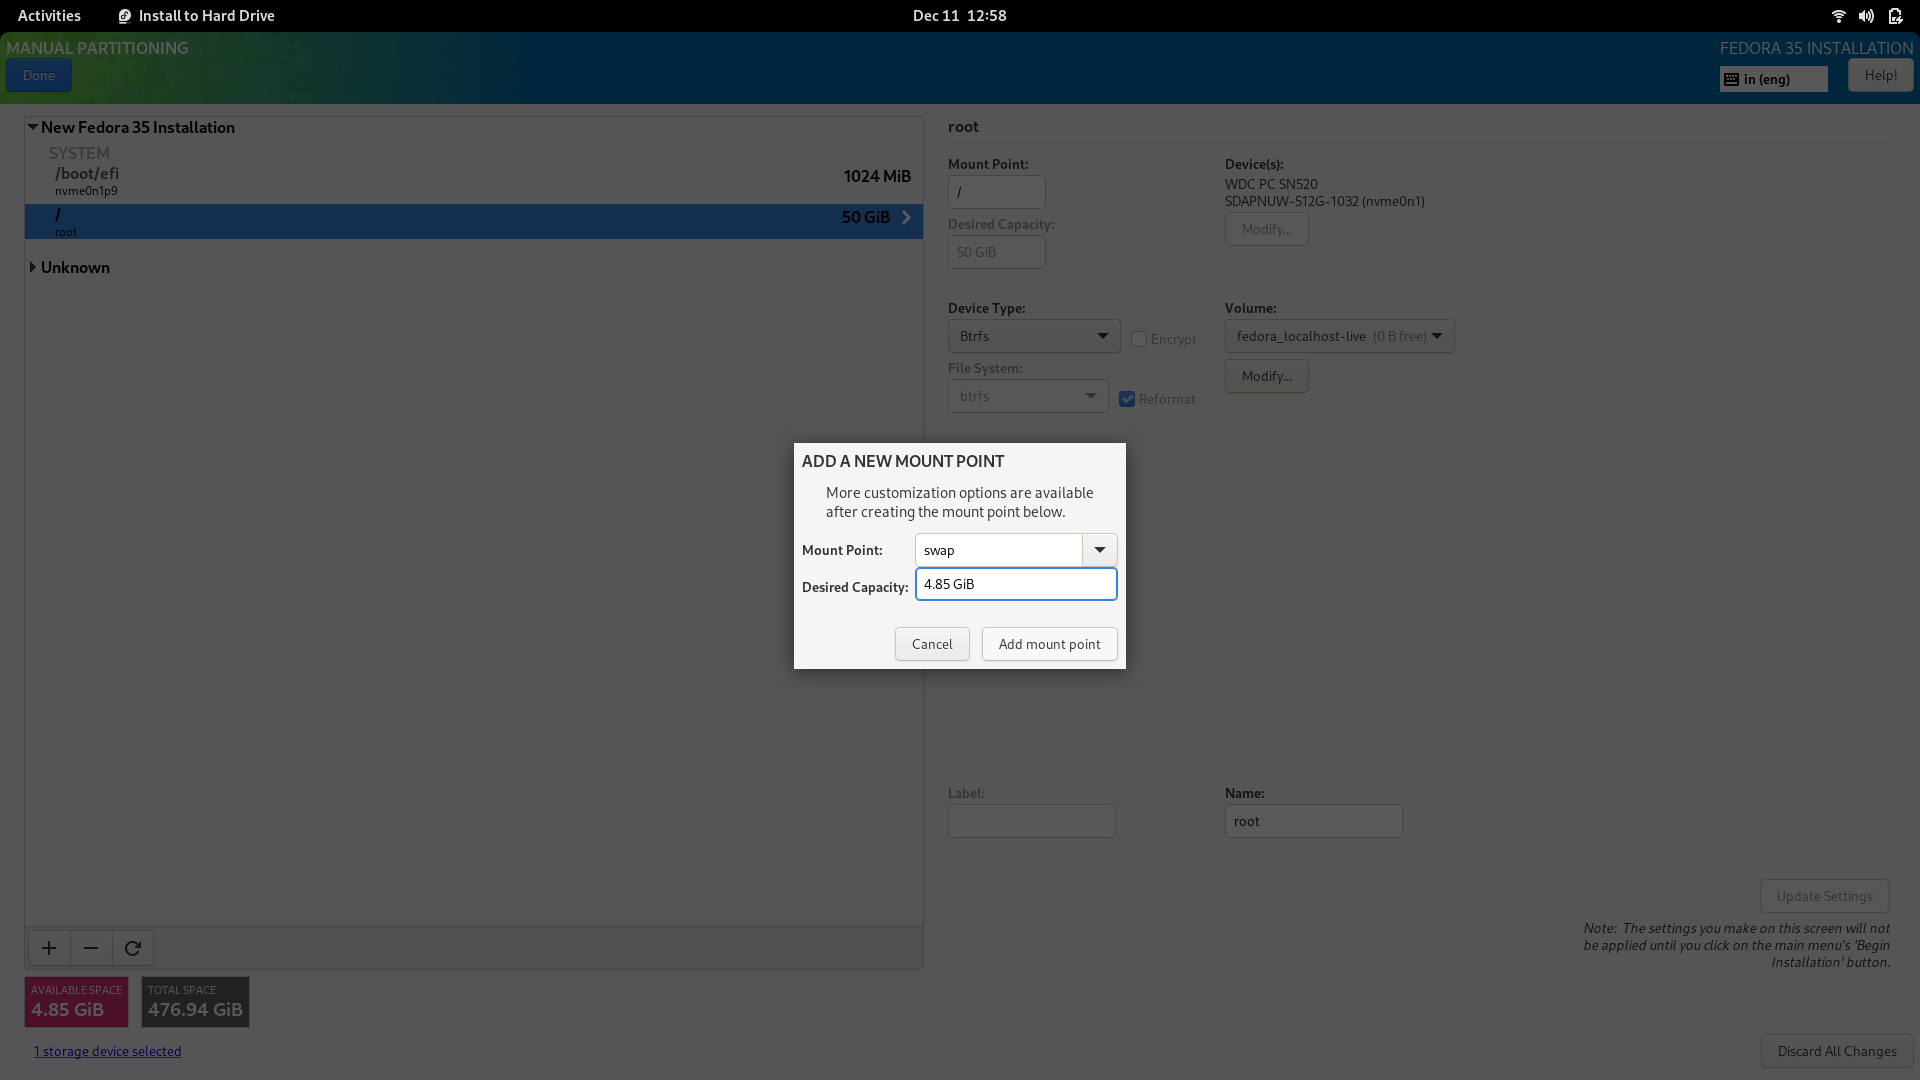The width and height of the screenshot is (1920, 1080).
Task: Click the arrow chevron on the 50 GiB root row
Action: (x=906, y=217)
